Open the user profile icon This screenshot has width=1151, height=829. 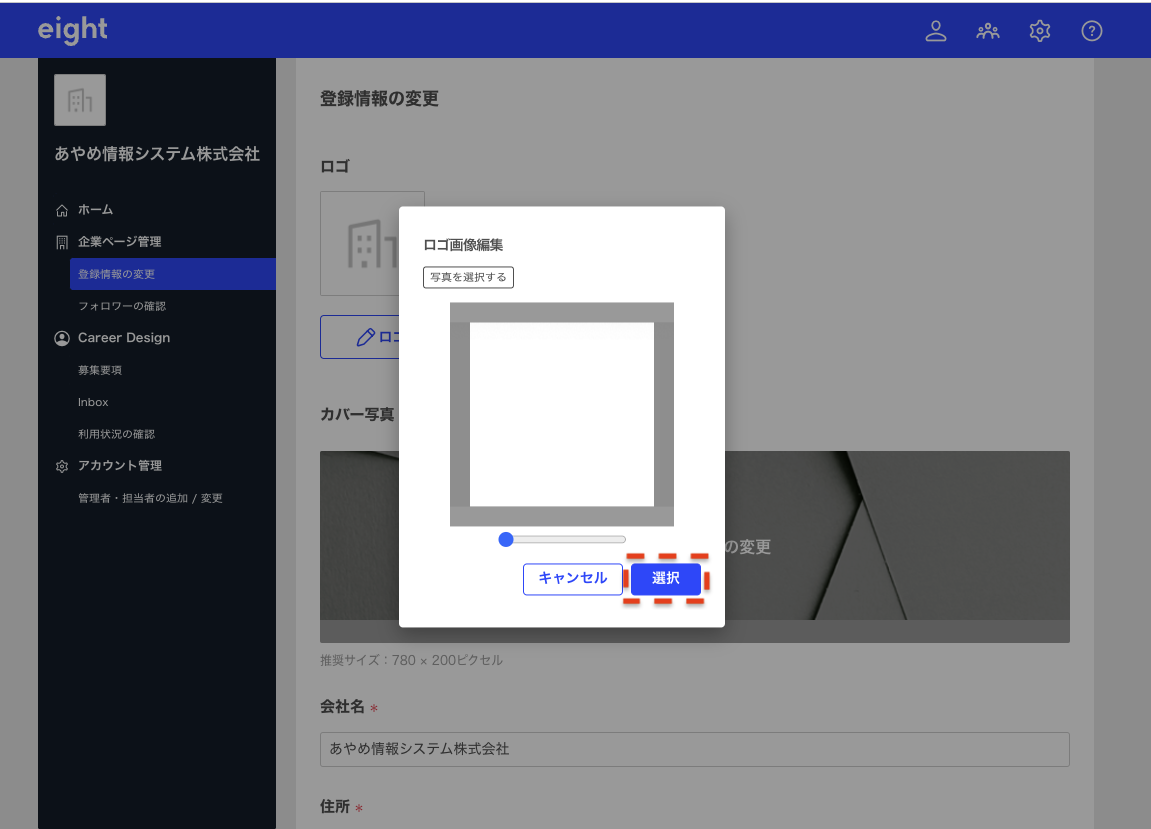[x=935, y=31]
